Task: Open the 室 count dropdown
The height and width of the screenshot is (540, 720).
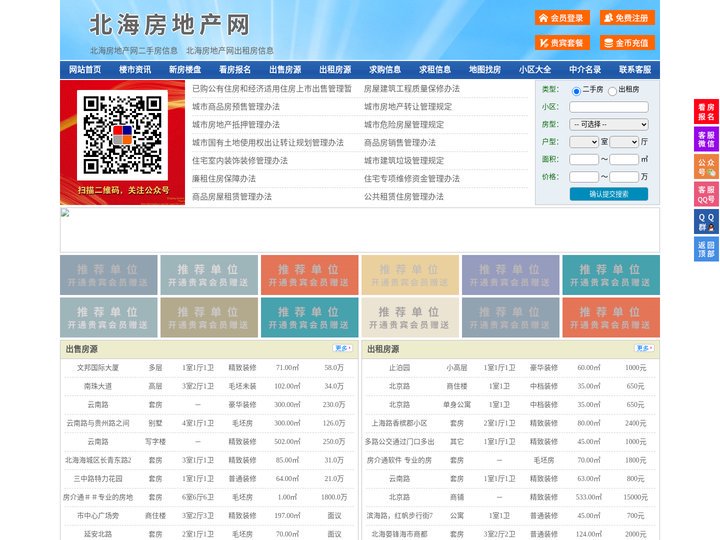Action: point(584,142)
